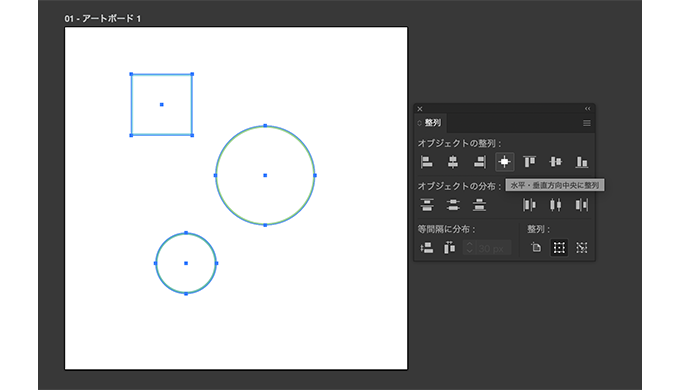Image resolution: width=680 pixels, height=390 pixels.
Task: Select the square on the artboard
Action: [162, 105]
